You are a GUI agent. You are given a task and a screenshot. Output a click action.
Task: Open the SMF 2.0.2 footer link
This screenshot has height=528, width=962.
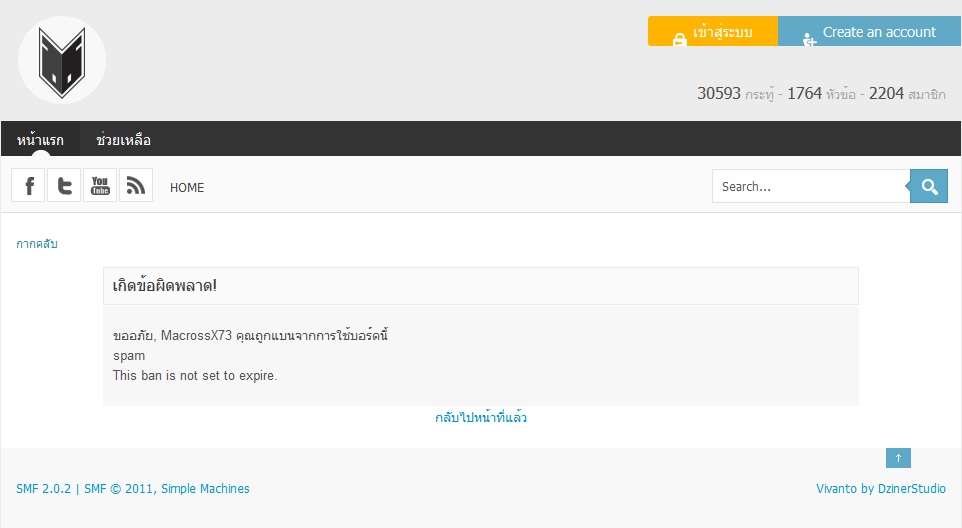44,489
